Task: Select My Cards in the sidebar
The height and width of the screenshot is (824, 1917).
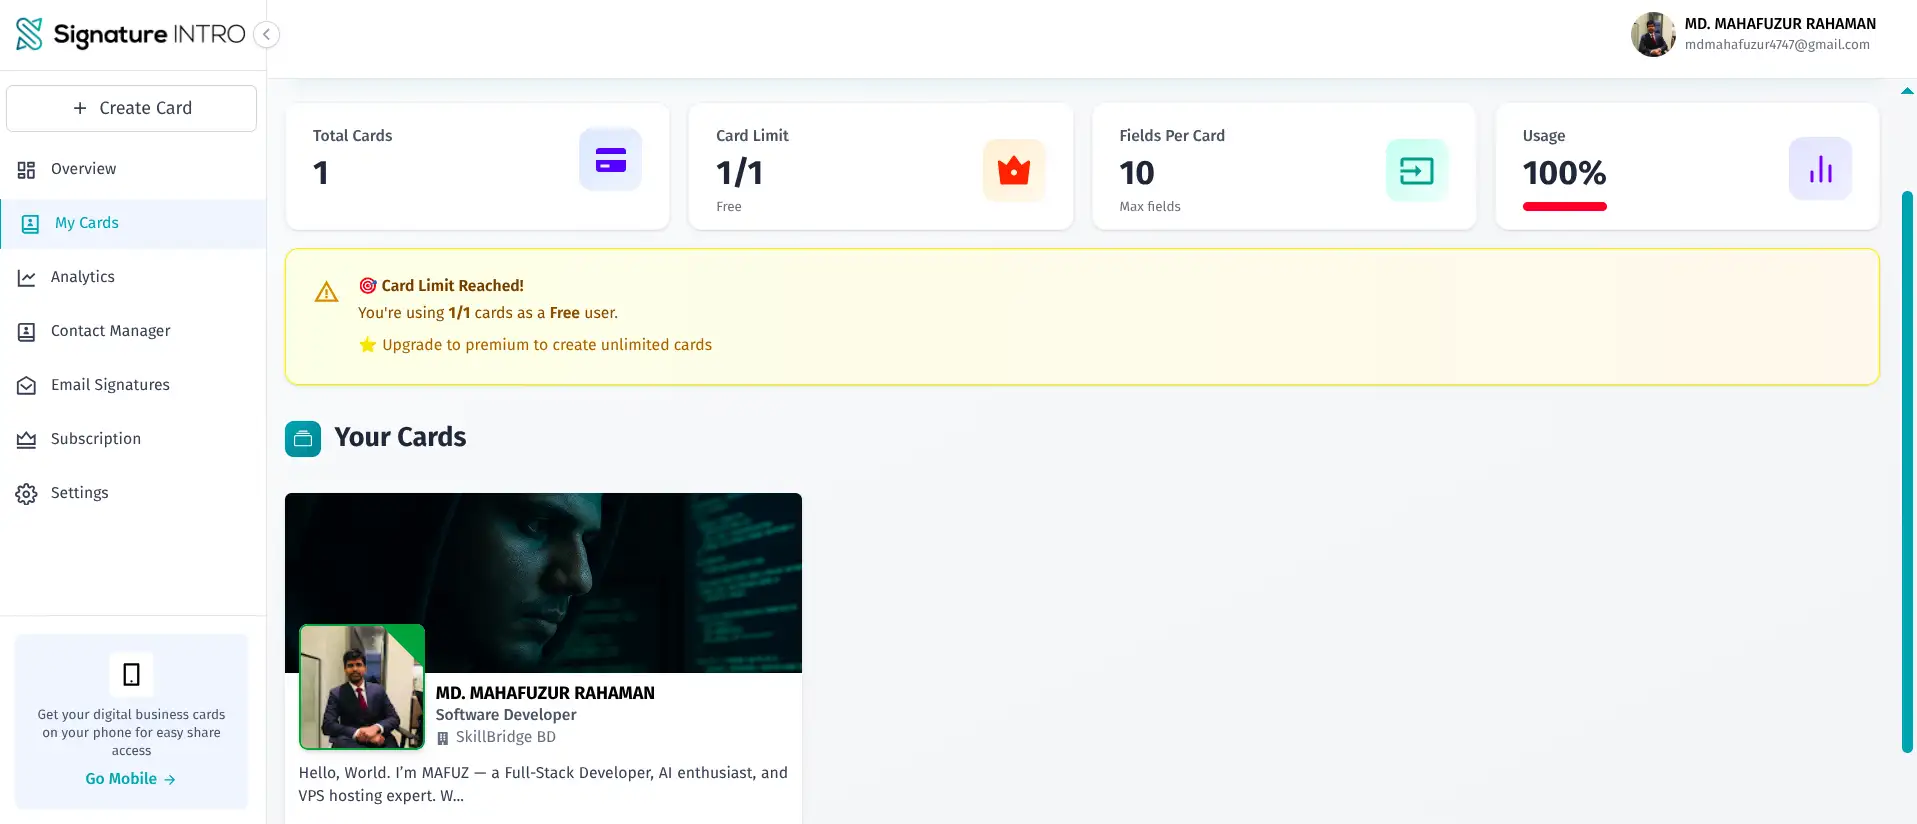Action: click(x=133, y=223)
